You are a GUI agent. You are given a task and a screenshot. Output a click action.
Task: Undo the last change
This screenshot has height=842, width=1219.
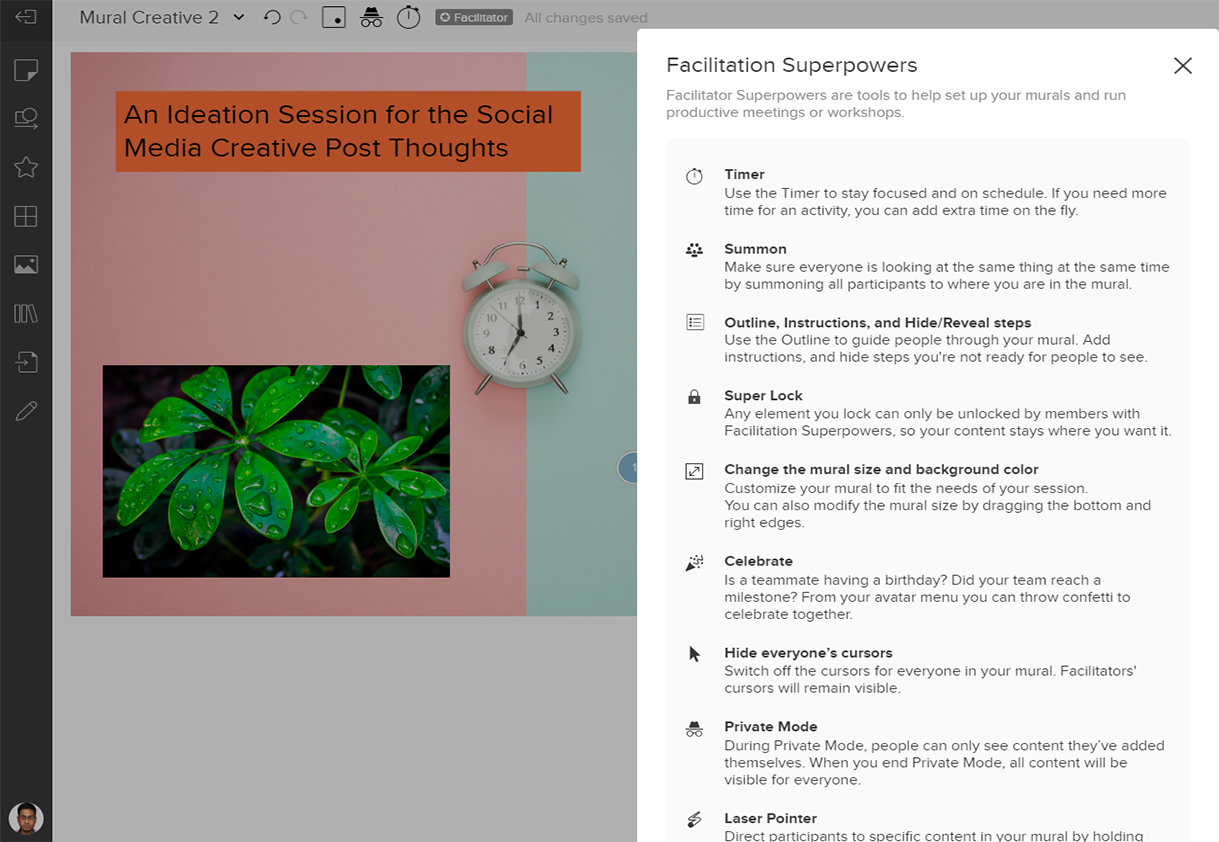272,17
